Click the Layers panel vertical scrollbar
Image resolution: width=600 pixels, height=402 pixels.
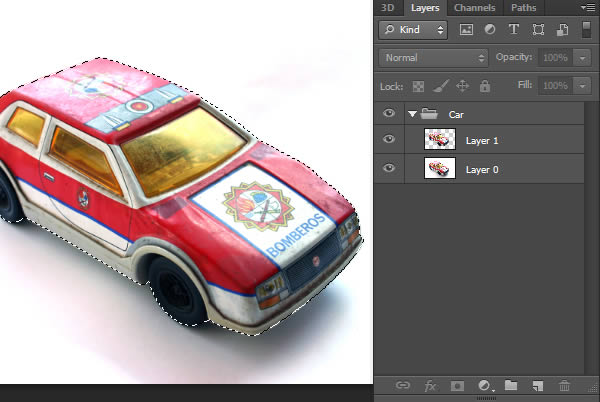pos(592,239)
